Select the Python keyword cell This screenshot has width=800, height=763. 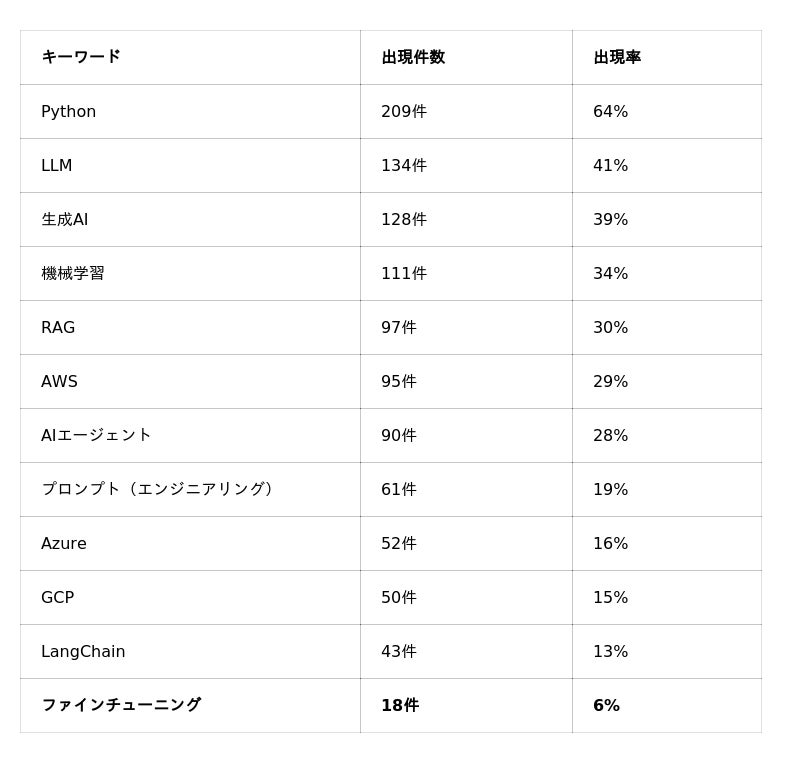pos(190,111)
